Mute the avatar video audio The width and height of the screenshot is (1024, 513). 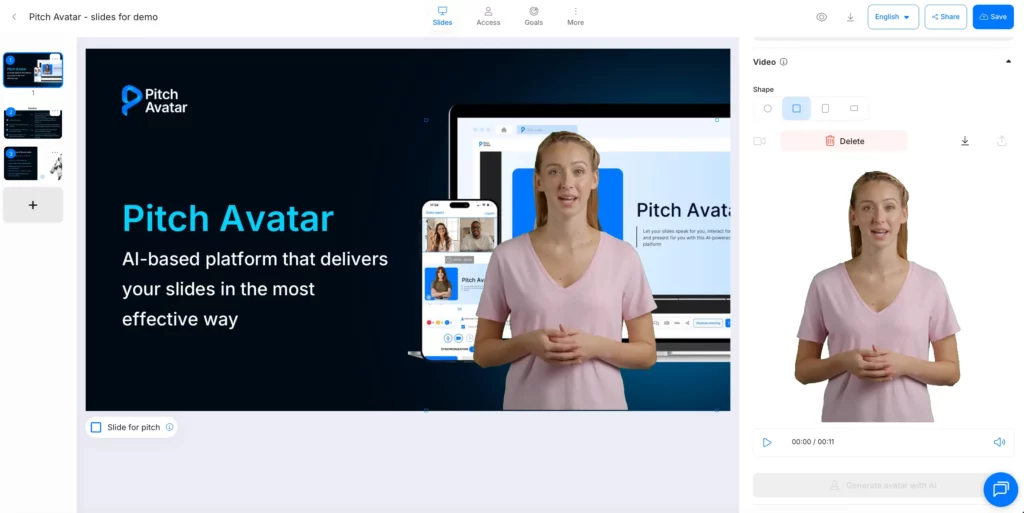click(x=998, y=442)
